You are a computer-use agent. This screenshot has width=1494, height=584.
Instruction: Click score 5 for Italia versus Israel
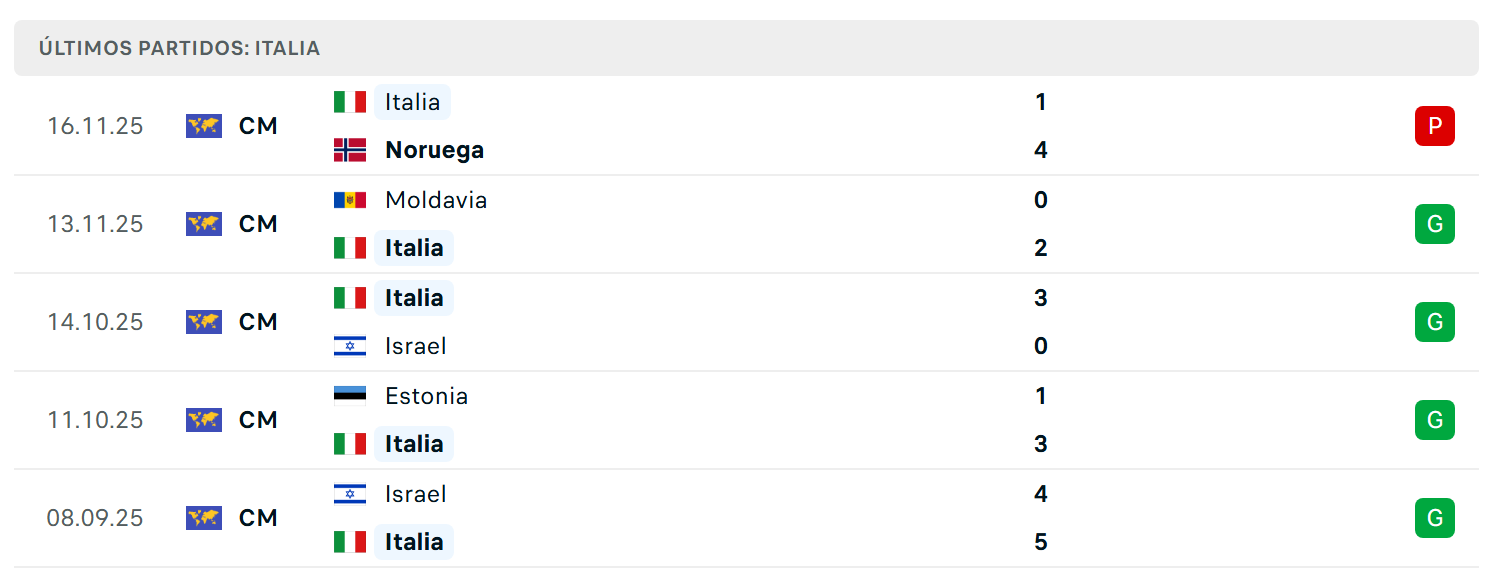coord(1041,542)
